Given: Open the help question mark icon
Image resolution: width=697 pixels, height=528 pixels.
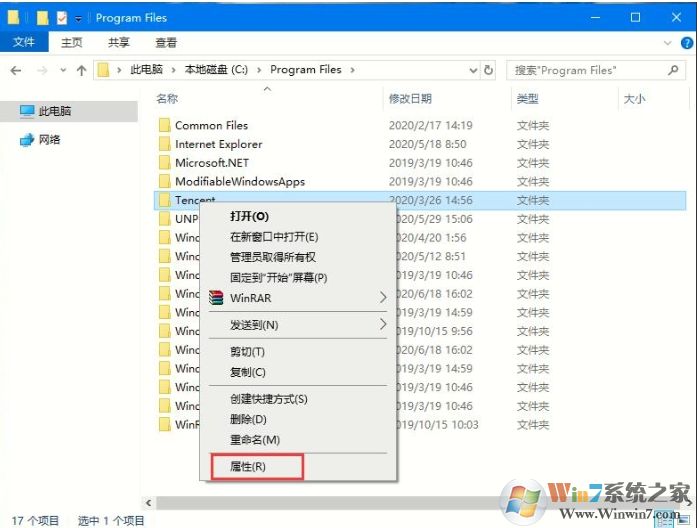Looking at the screenshot, I should pos(686,43).
